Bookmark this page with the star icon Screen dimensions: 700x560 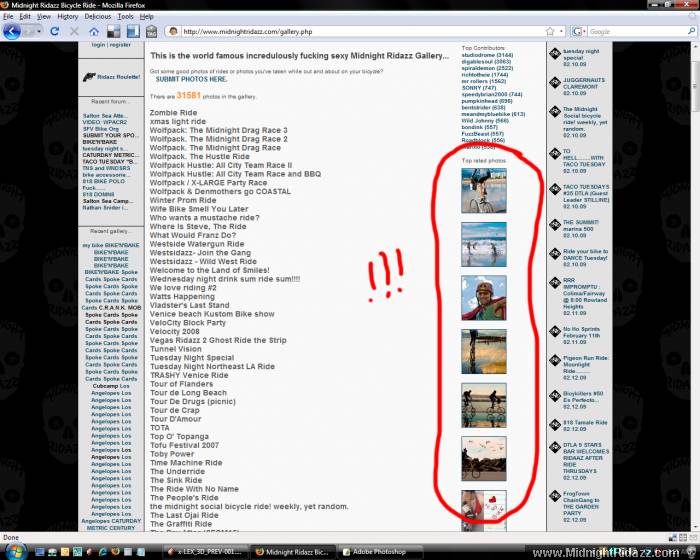[550, 32]
